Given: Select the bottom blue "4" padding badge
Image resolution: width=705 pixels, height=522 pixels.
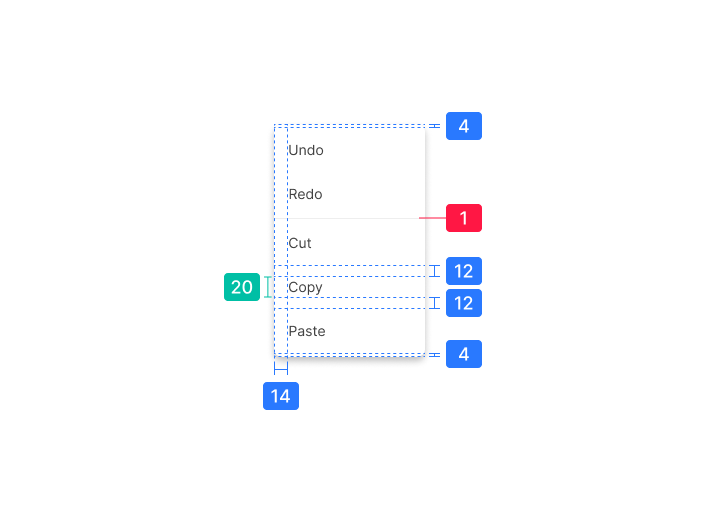Looking at the screenshot, I should coord(464,354).
